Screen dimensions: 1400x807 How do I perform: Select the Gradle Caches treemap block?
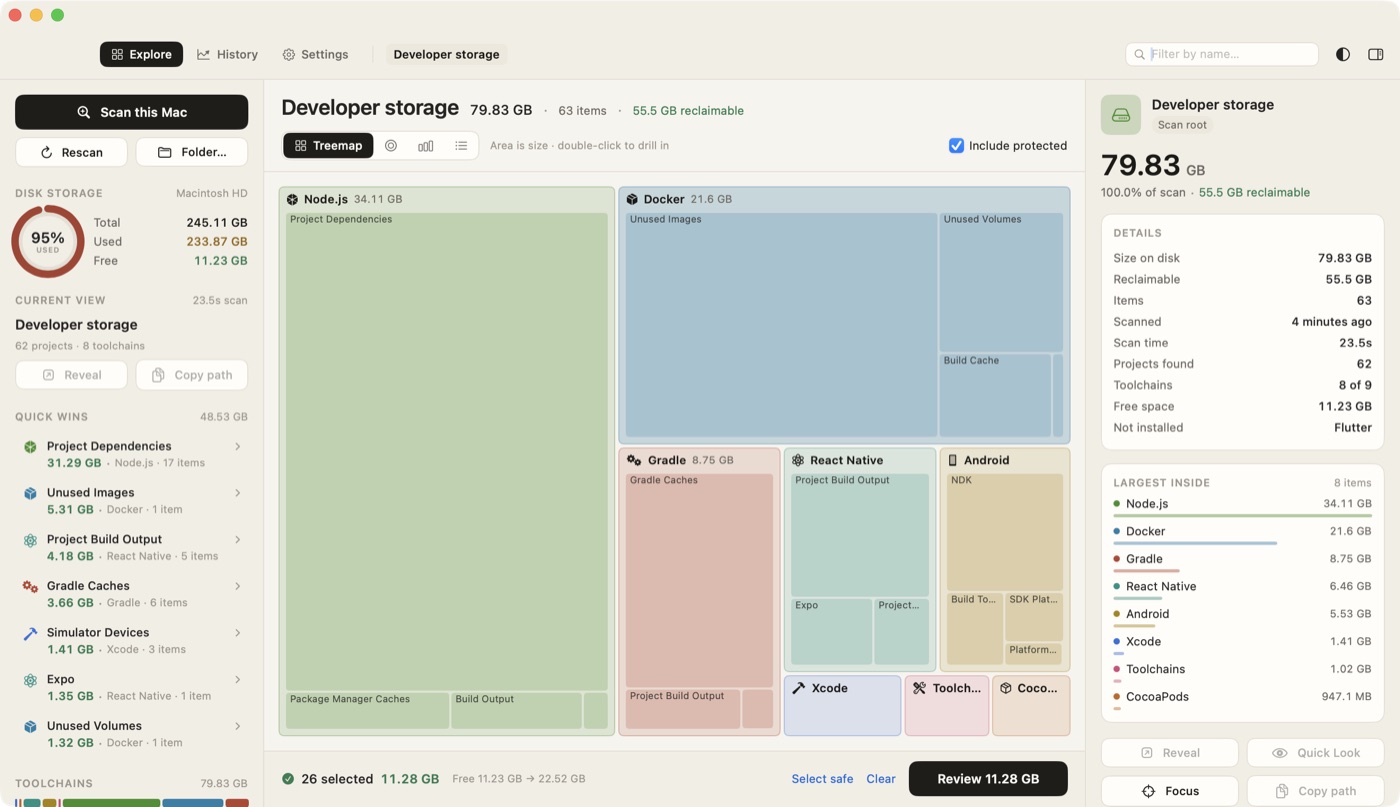coord(699,580)
